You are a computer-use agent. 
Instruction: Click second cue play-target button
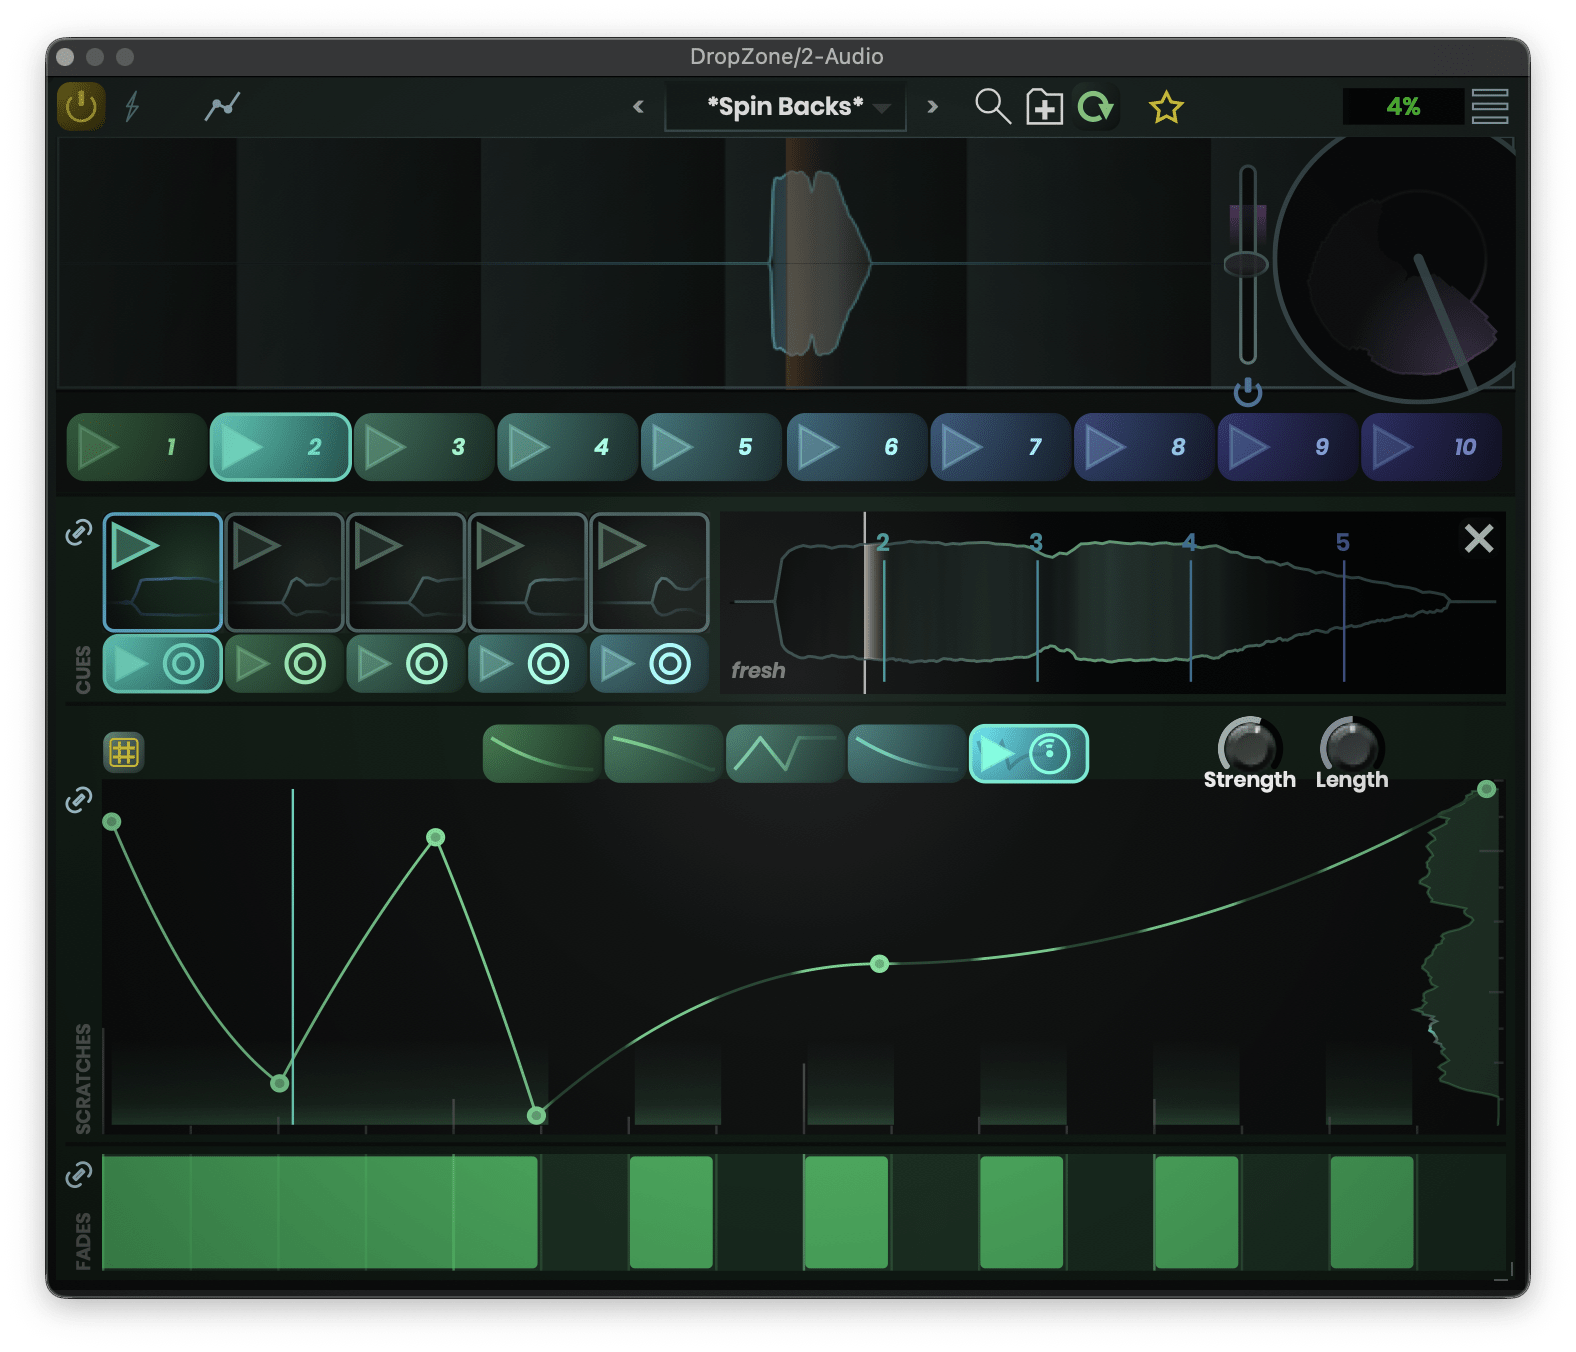click(x=284, y=664)
